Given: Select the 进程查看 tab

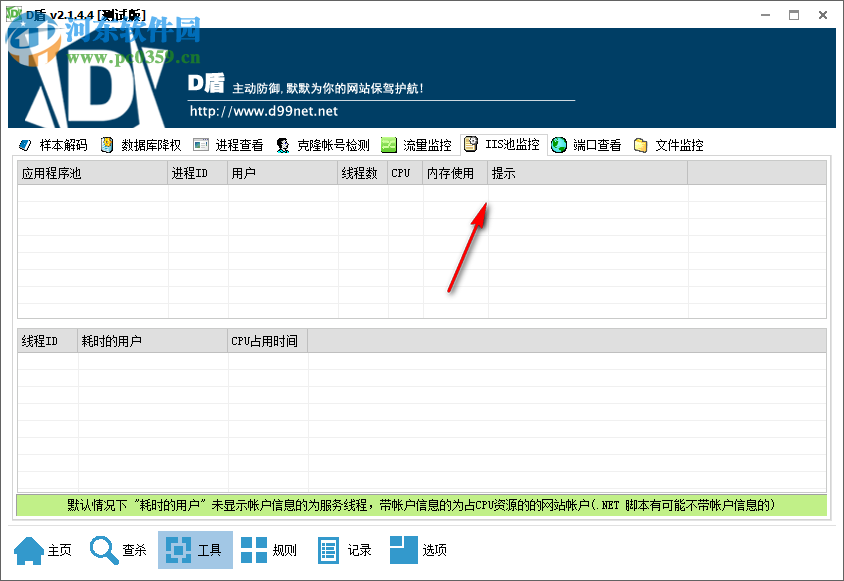Looking at the screenshot, I should pos(229,145).
